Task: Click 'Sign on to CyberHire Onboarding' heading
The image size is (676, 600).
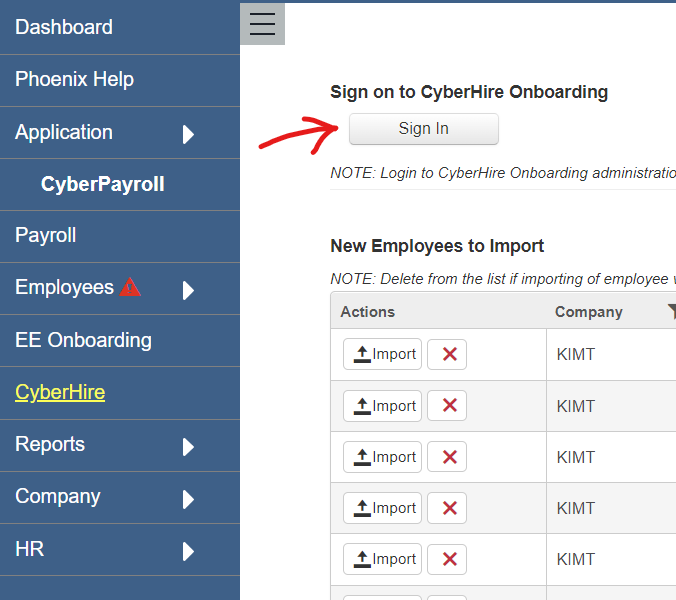Action: (469, 92)
